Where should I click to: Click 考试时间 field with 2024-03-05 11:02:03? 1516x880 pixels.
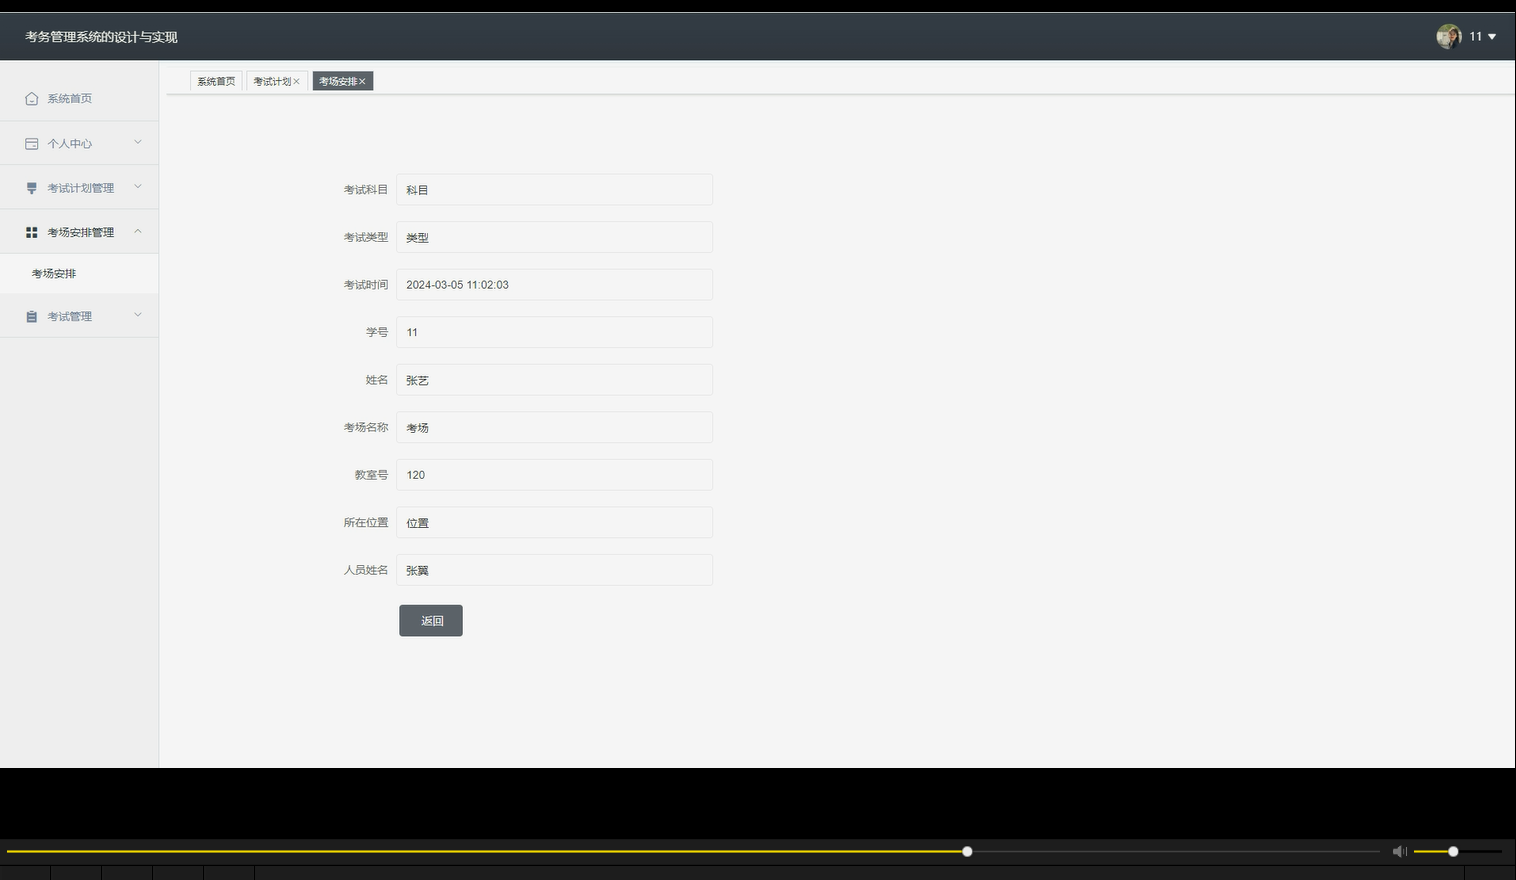(554, 285)
